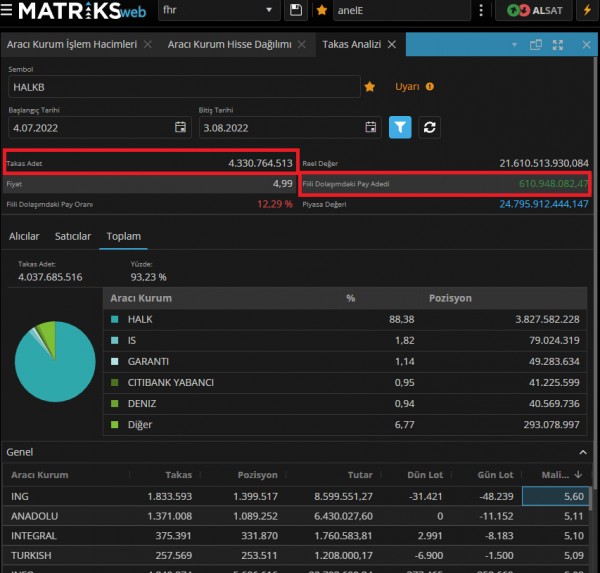Sort by Gün Lot column header

[495, 475]
